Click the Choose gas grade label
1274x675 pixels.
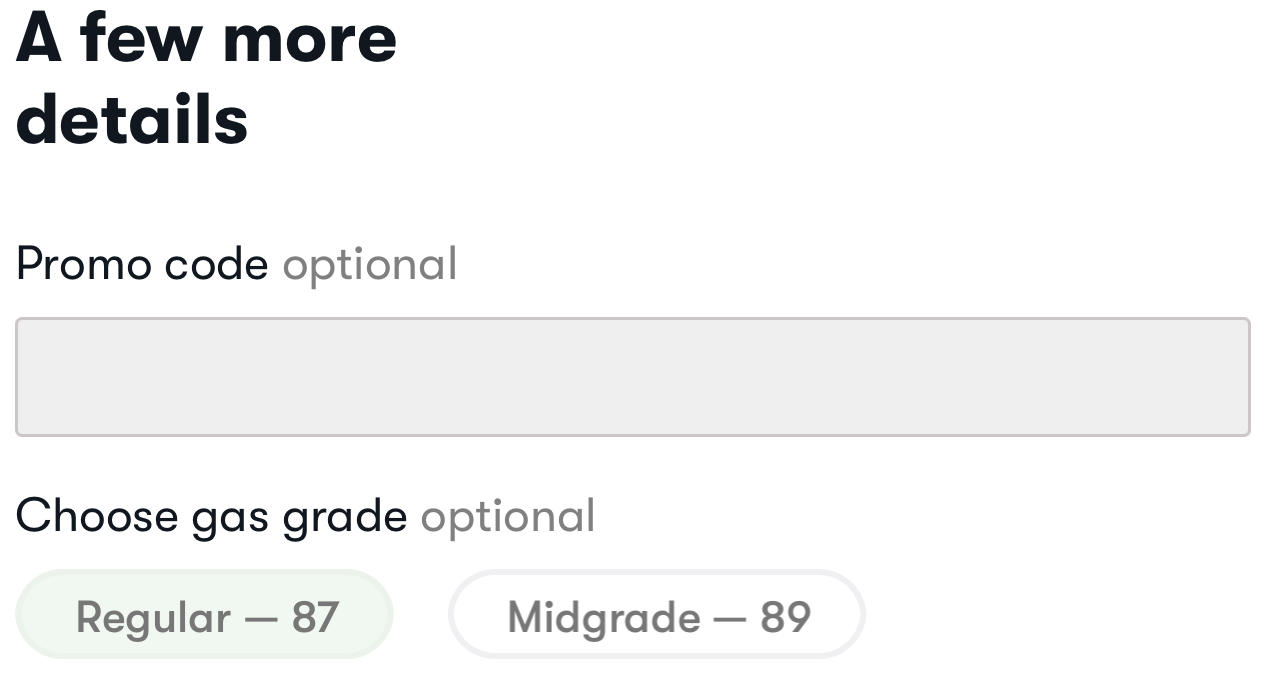(211, 516)
